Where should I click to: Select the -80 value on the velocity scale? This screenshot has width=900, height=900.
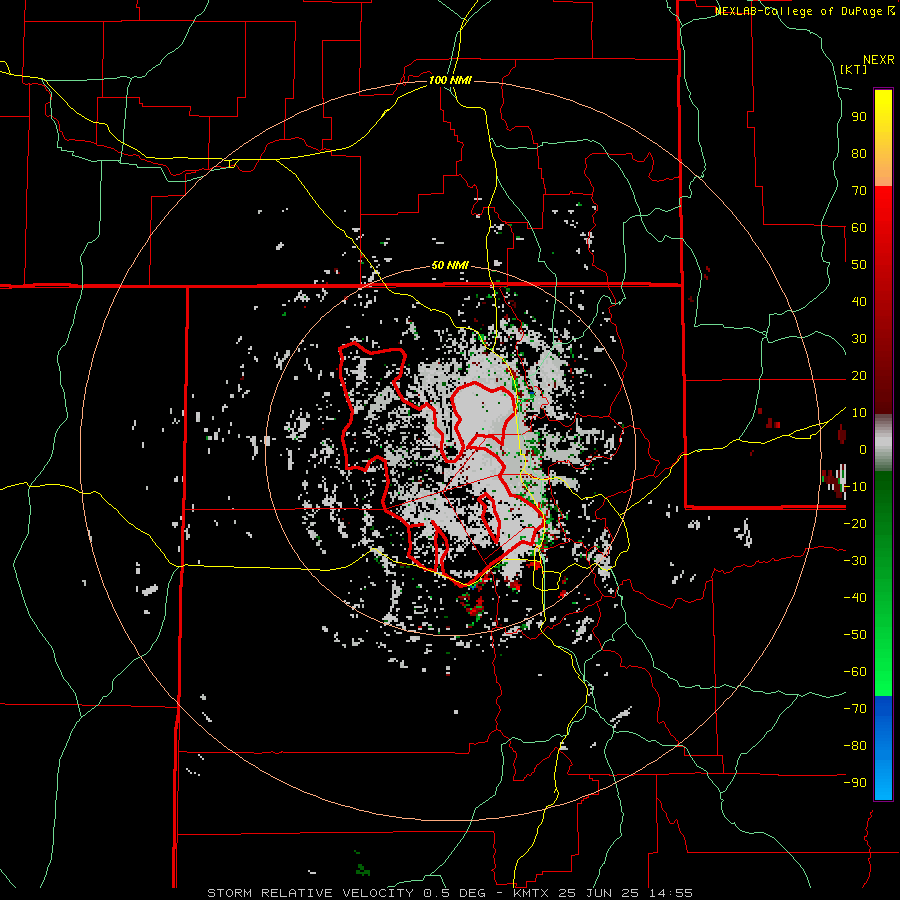point(855,746)
